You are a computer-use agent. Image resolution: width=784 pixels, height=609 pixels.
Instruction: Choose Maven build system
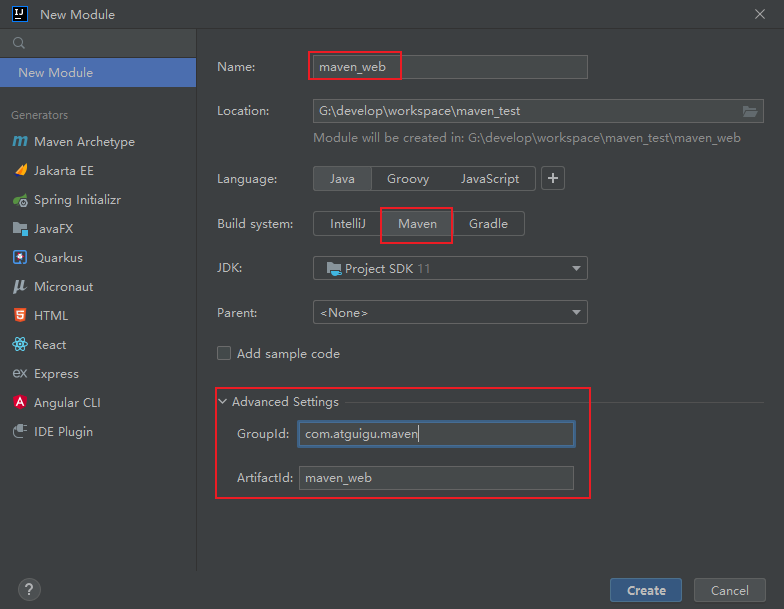[x=417, y=224]
